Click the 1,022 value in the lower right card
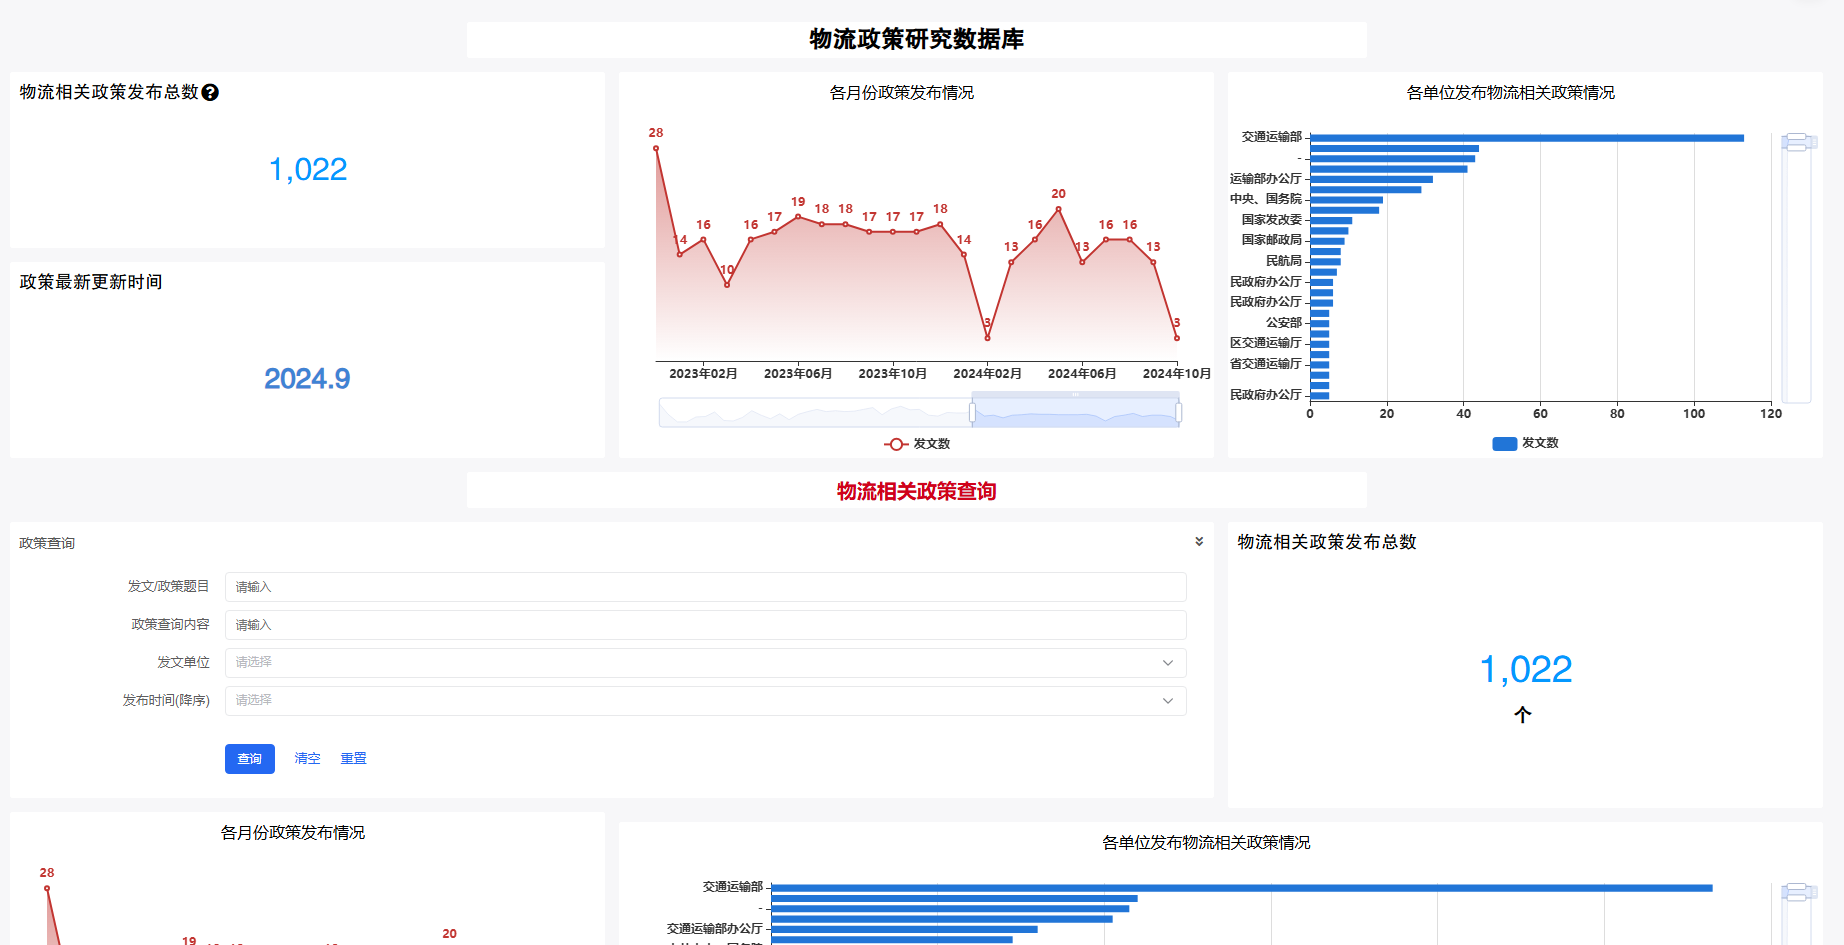This screenshot has width=1844, height=945. (1525, 669)
